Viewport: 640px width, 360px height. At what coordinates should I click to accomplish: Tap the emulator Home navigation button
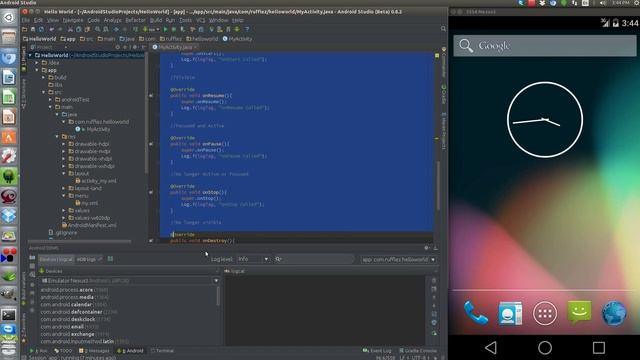tap(545, 348)
